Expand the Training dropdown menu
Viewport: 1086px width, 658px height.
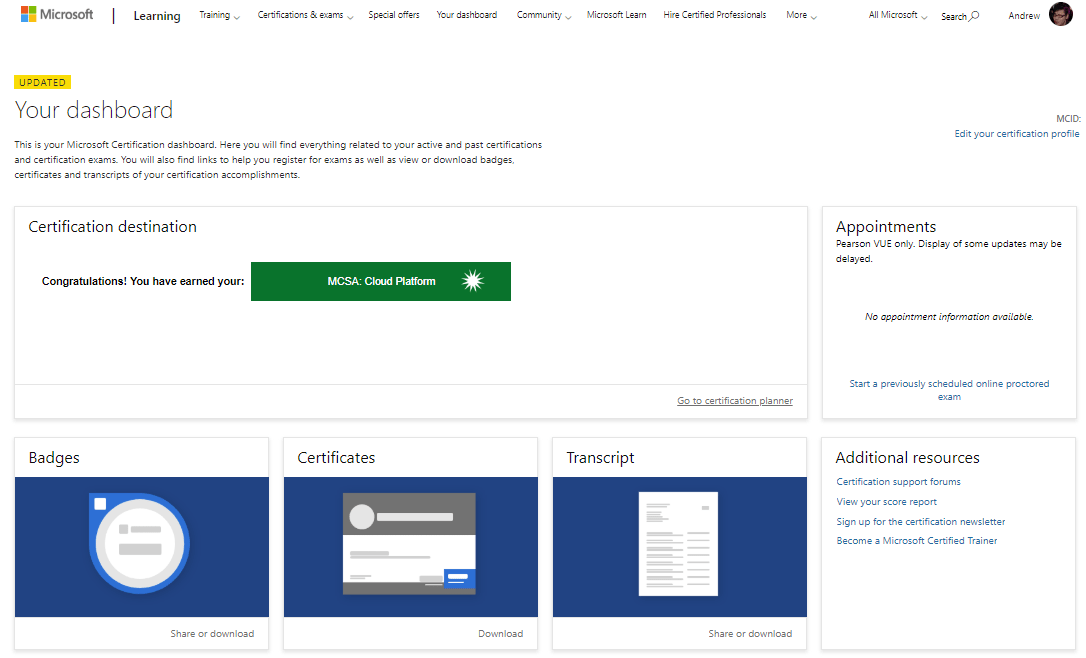click(x=219, y=16)
